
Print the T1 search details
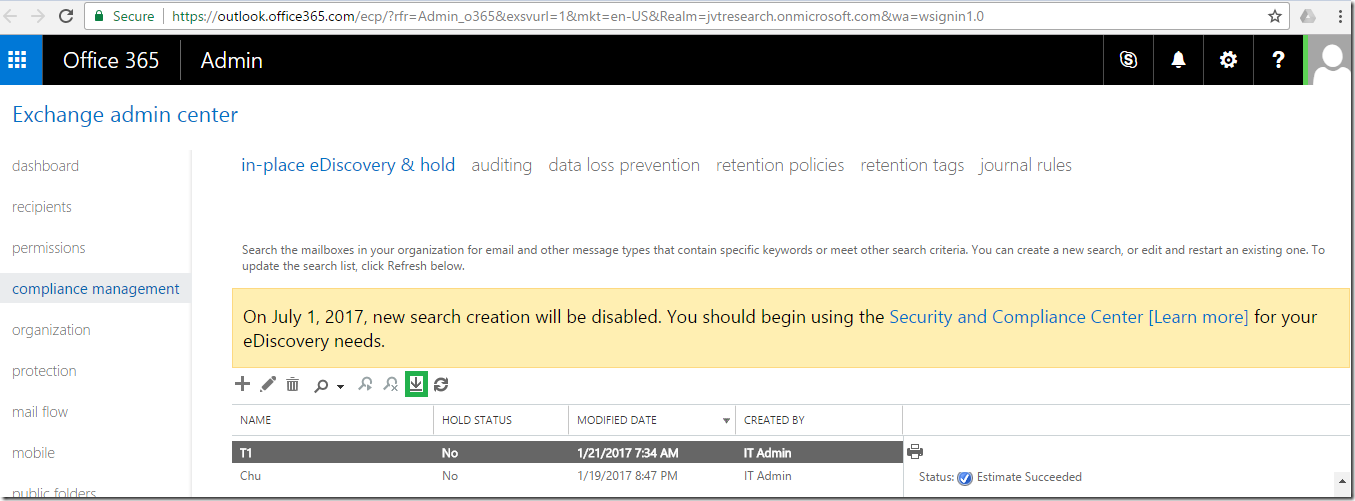[915, 452]
